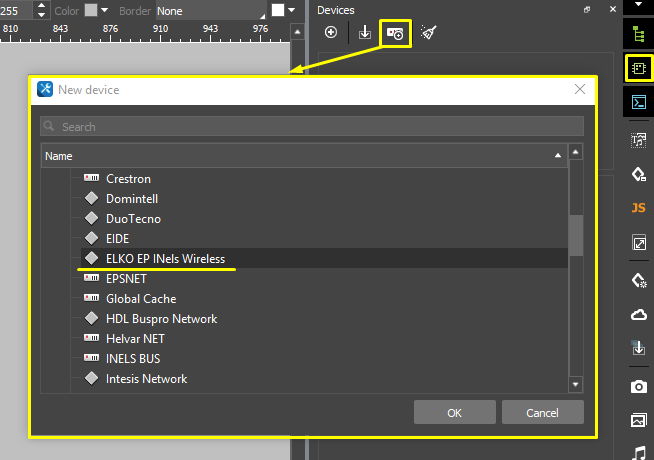Sort the list by the Name column header

[x=300, y=156]
